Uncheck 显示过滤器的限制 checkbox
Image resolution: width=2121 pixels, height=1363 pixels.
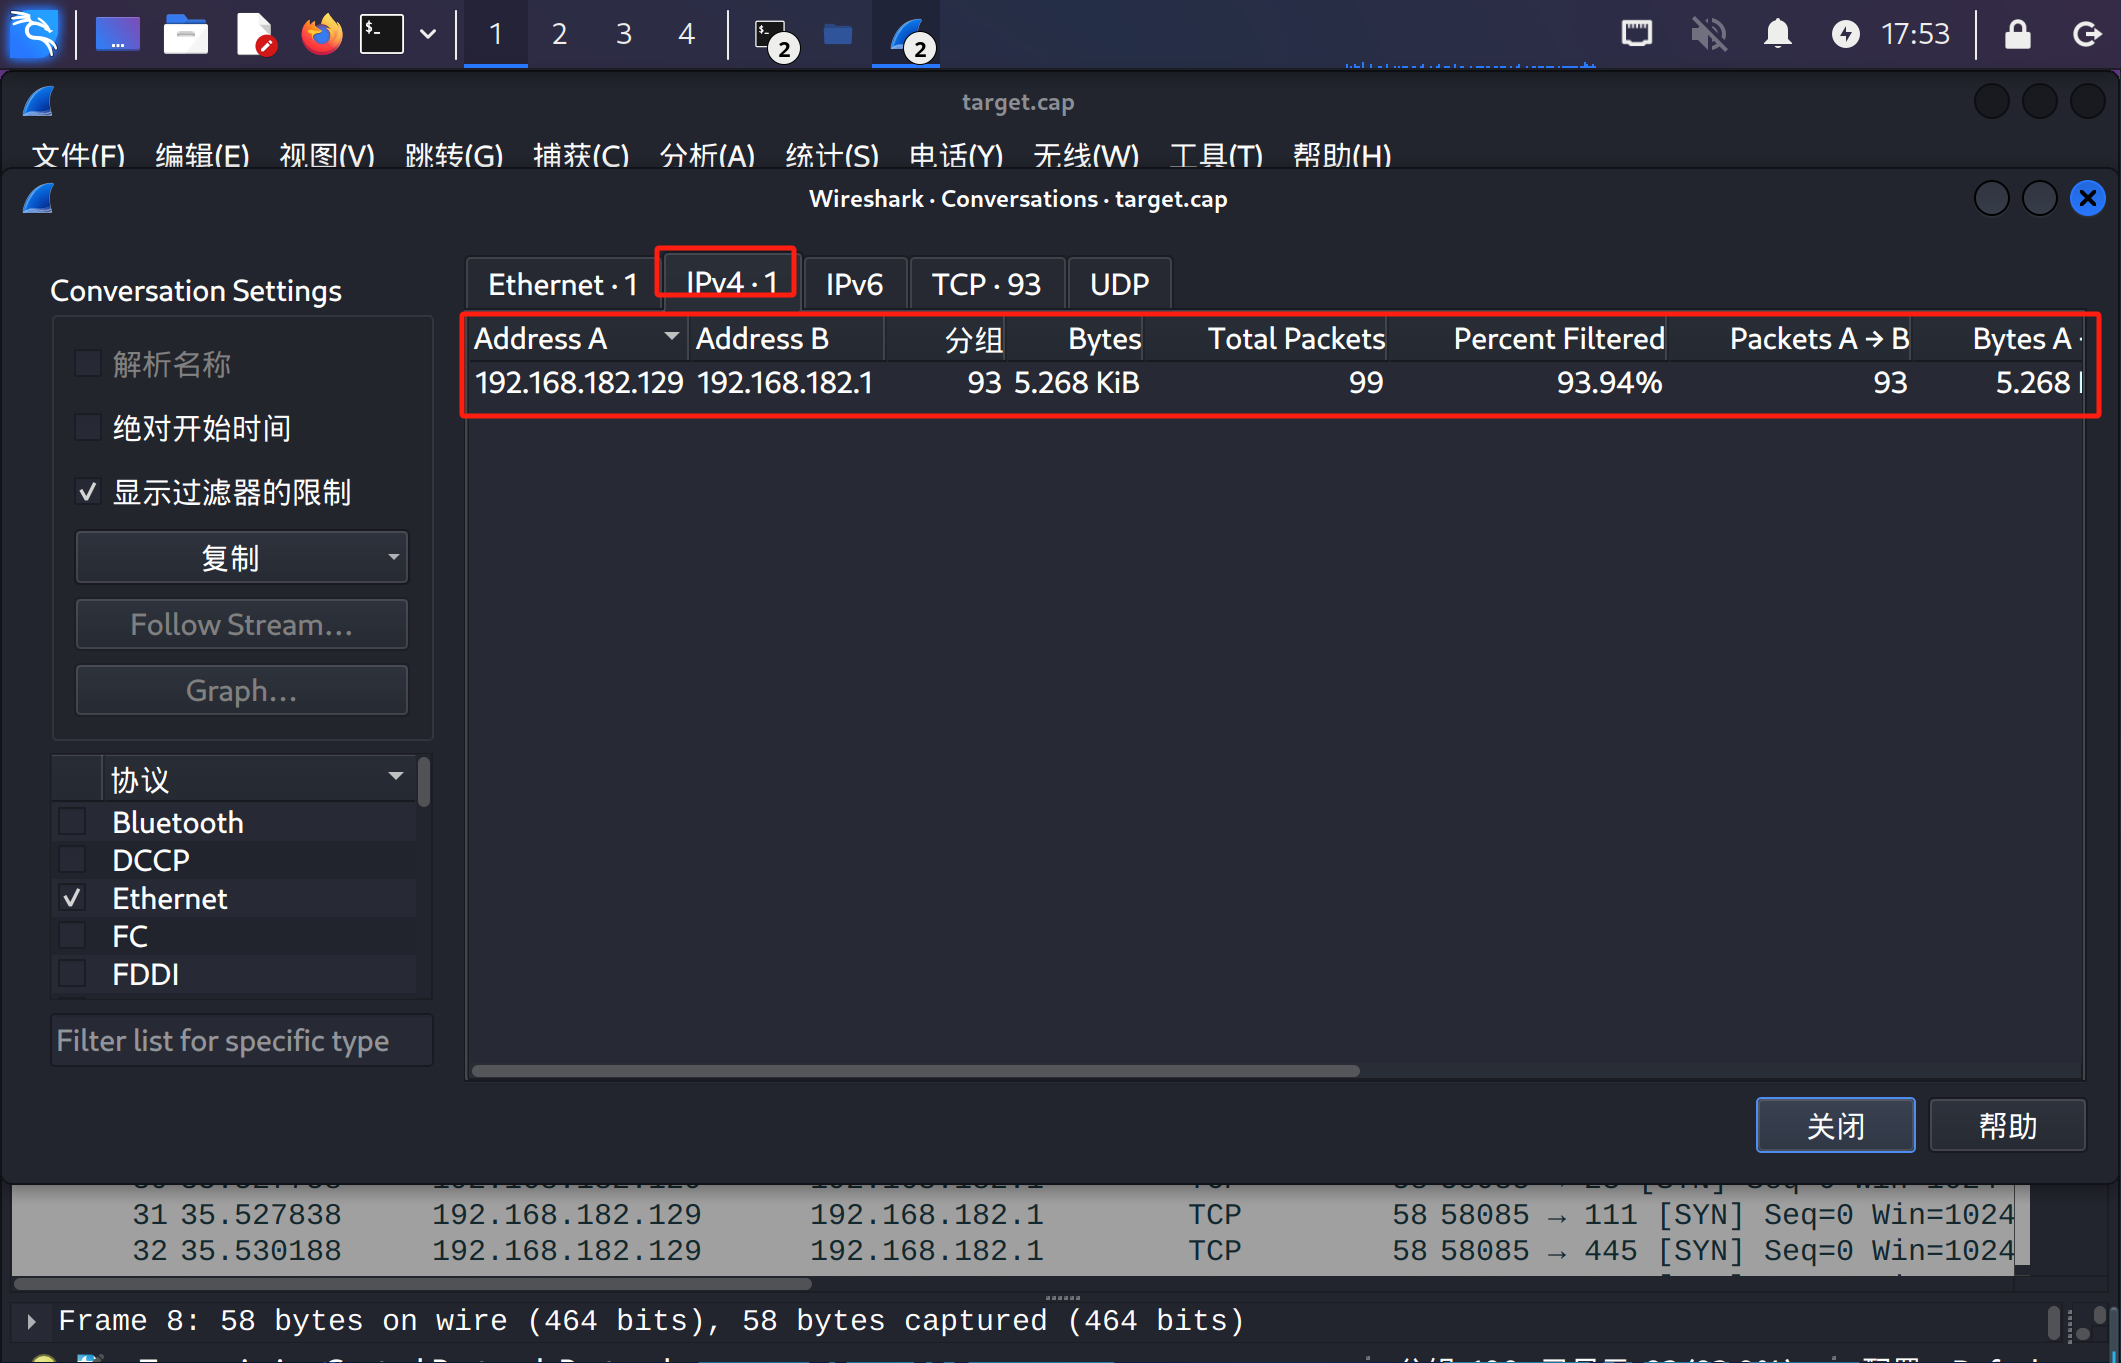click(x=88, y=492)
